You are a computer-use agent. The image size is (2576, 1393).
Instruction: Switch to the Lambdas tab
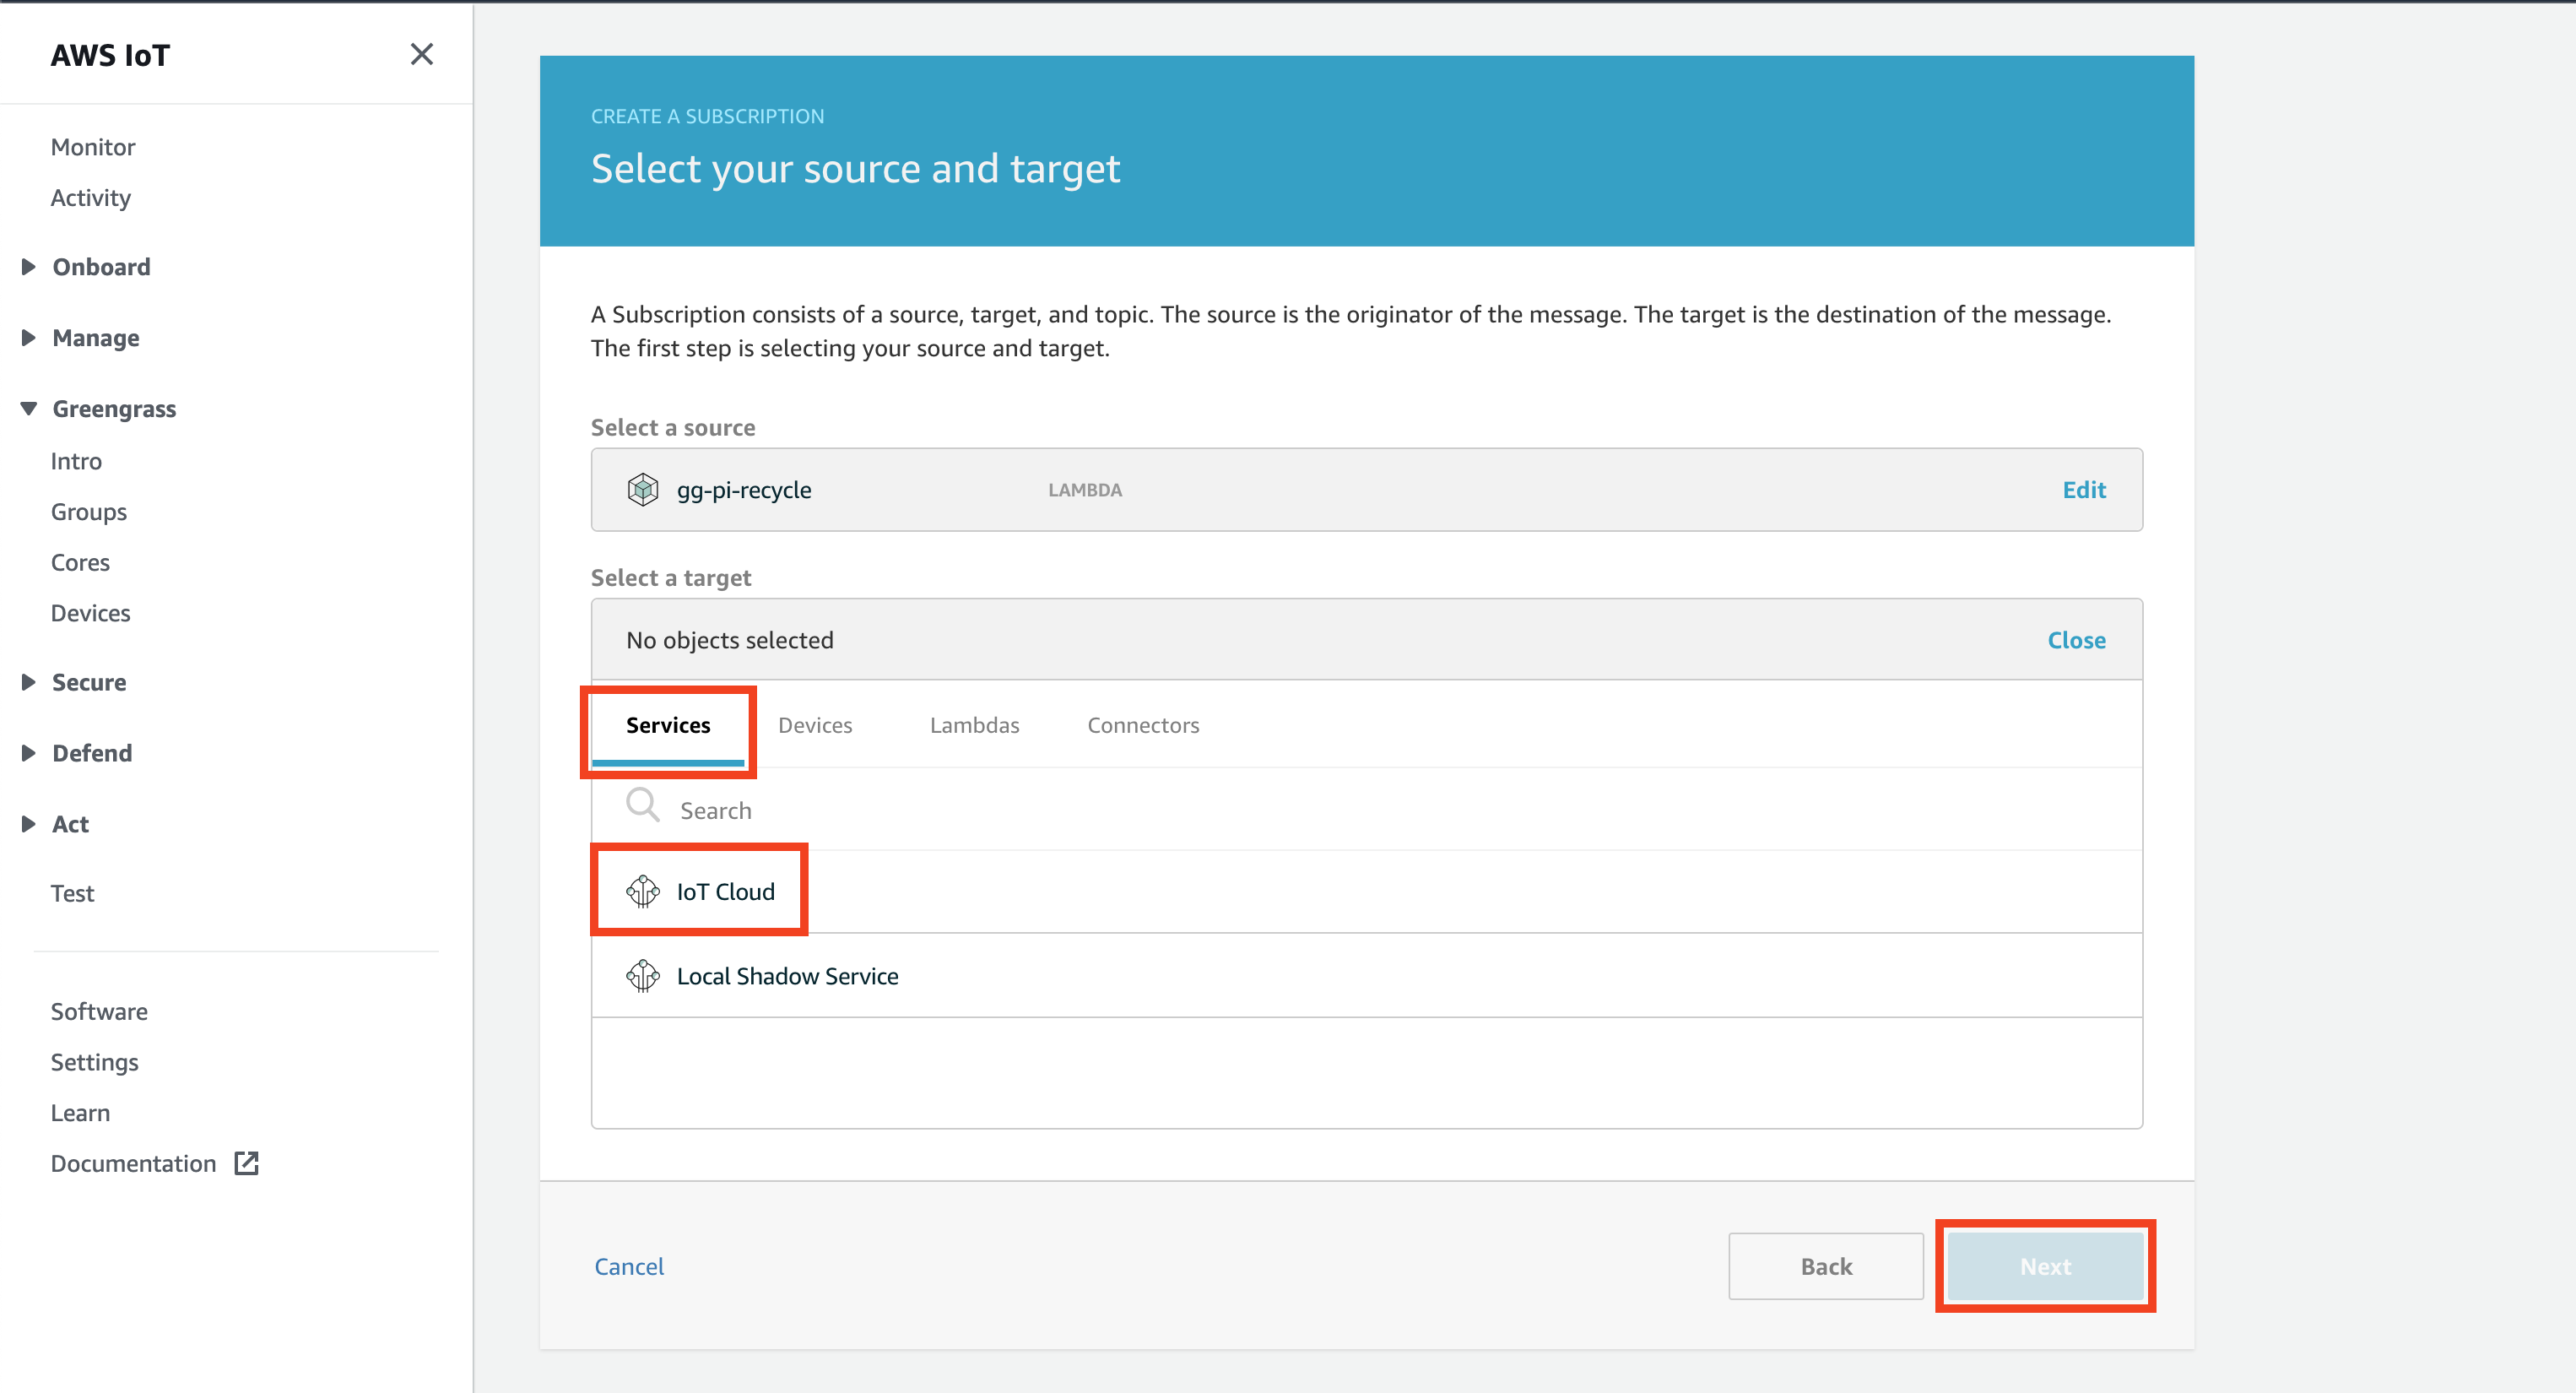click(974, 725)
